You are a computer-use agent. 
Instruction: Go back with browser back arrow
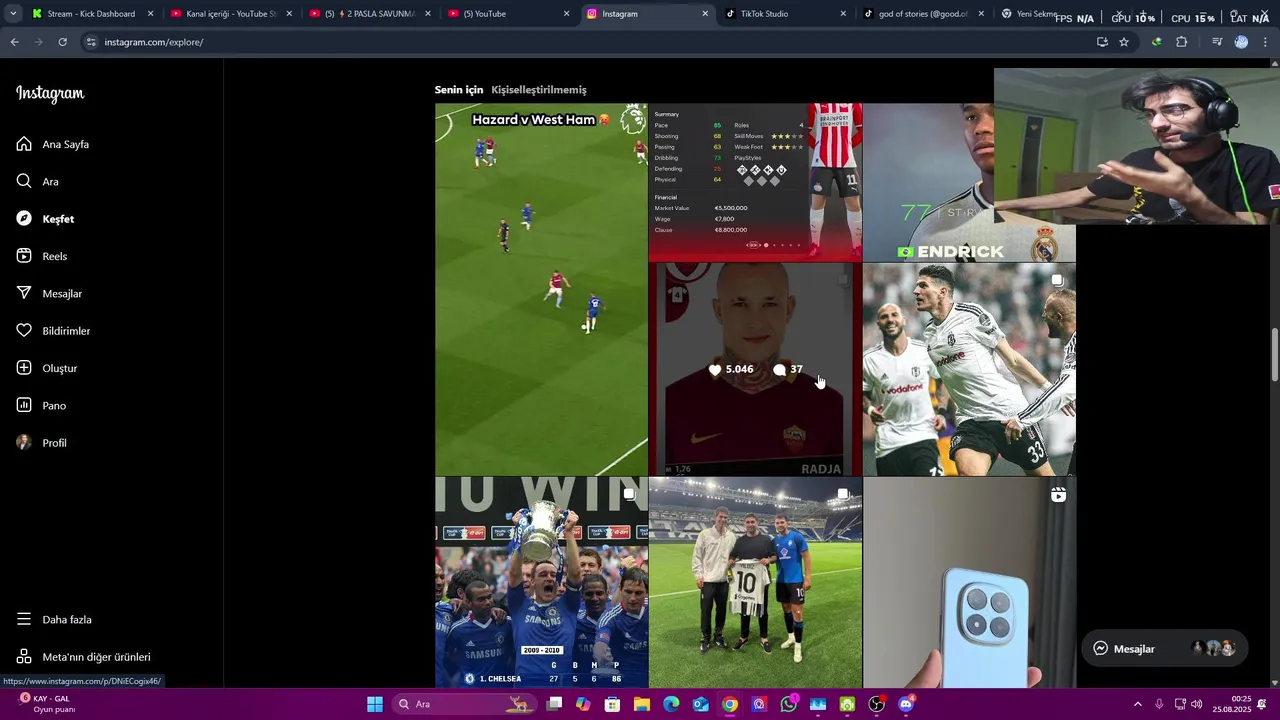tap(14, 42)
